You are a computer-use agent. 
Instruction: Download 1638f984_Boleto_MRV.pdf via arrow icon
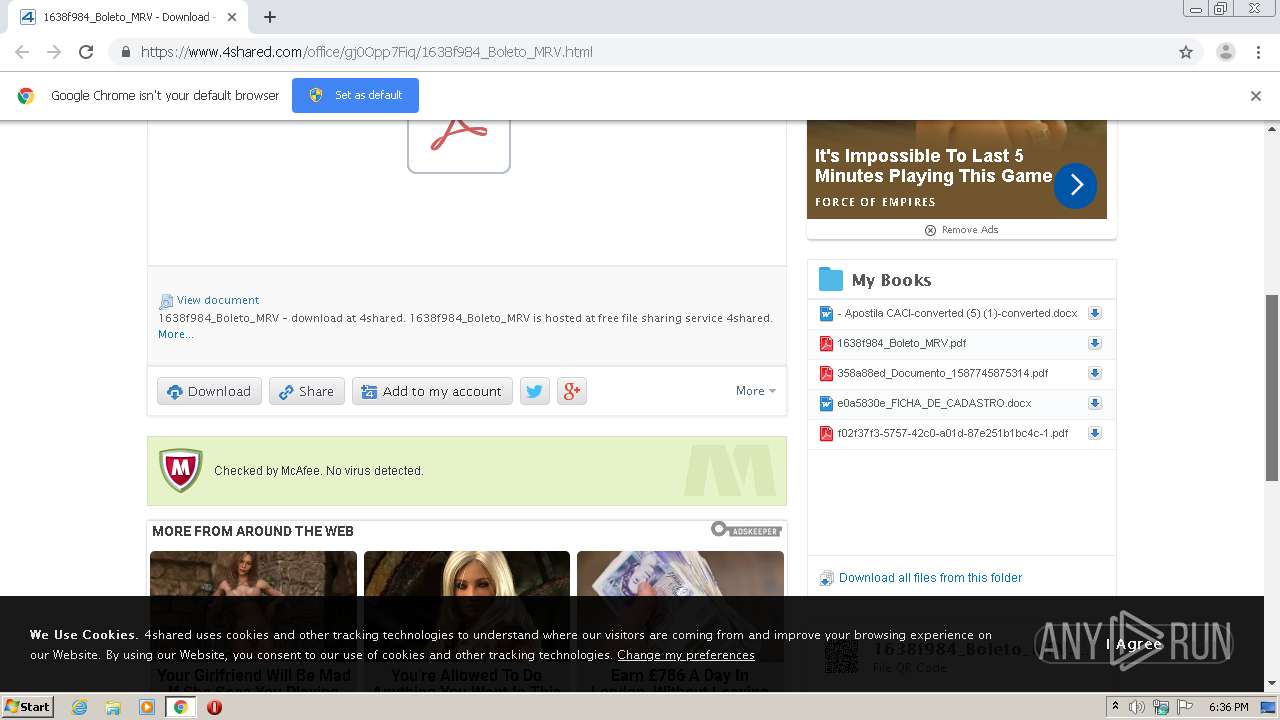click(1095, 343)
